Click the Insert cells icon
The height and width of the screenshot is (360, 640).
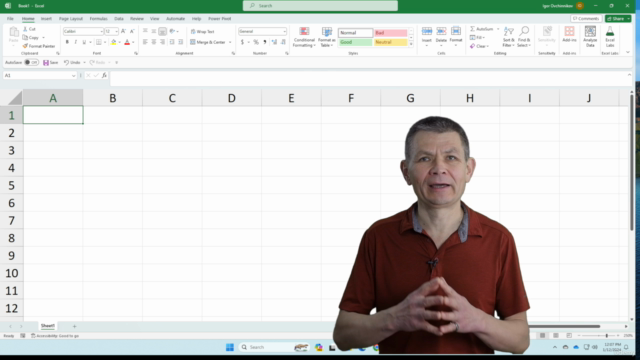click(x=427, y=31)
